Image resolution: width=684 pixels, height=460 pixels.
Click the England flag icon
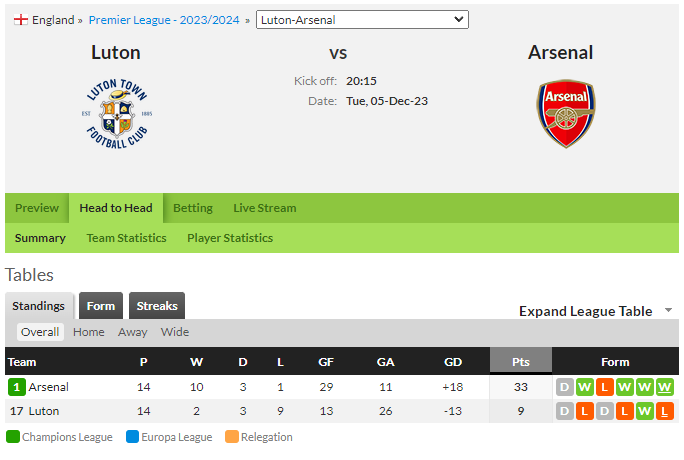(x=21, y=20)
